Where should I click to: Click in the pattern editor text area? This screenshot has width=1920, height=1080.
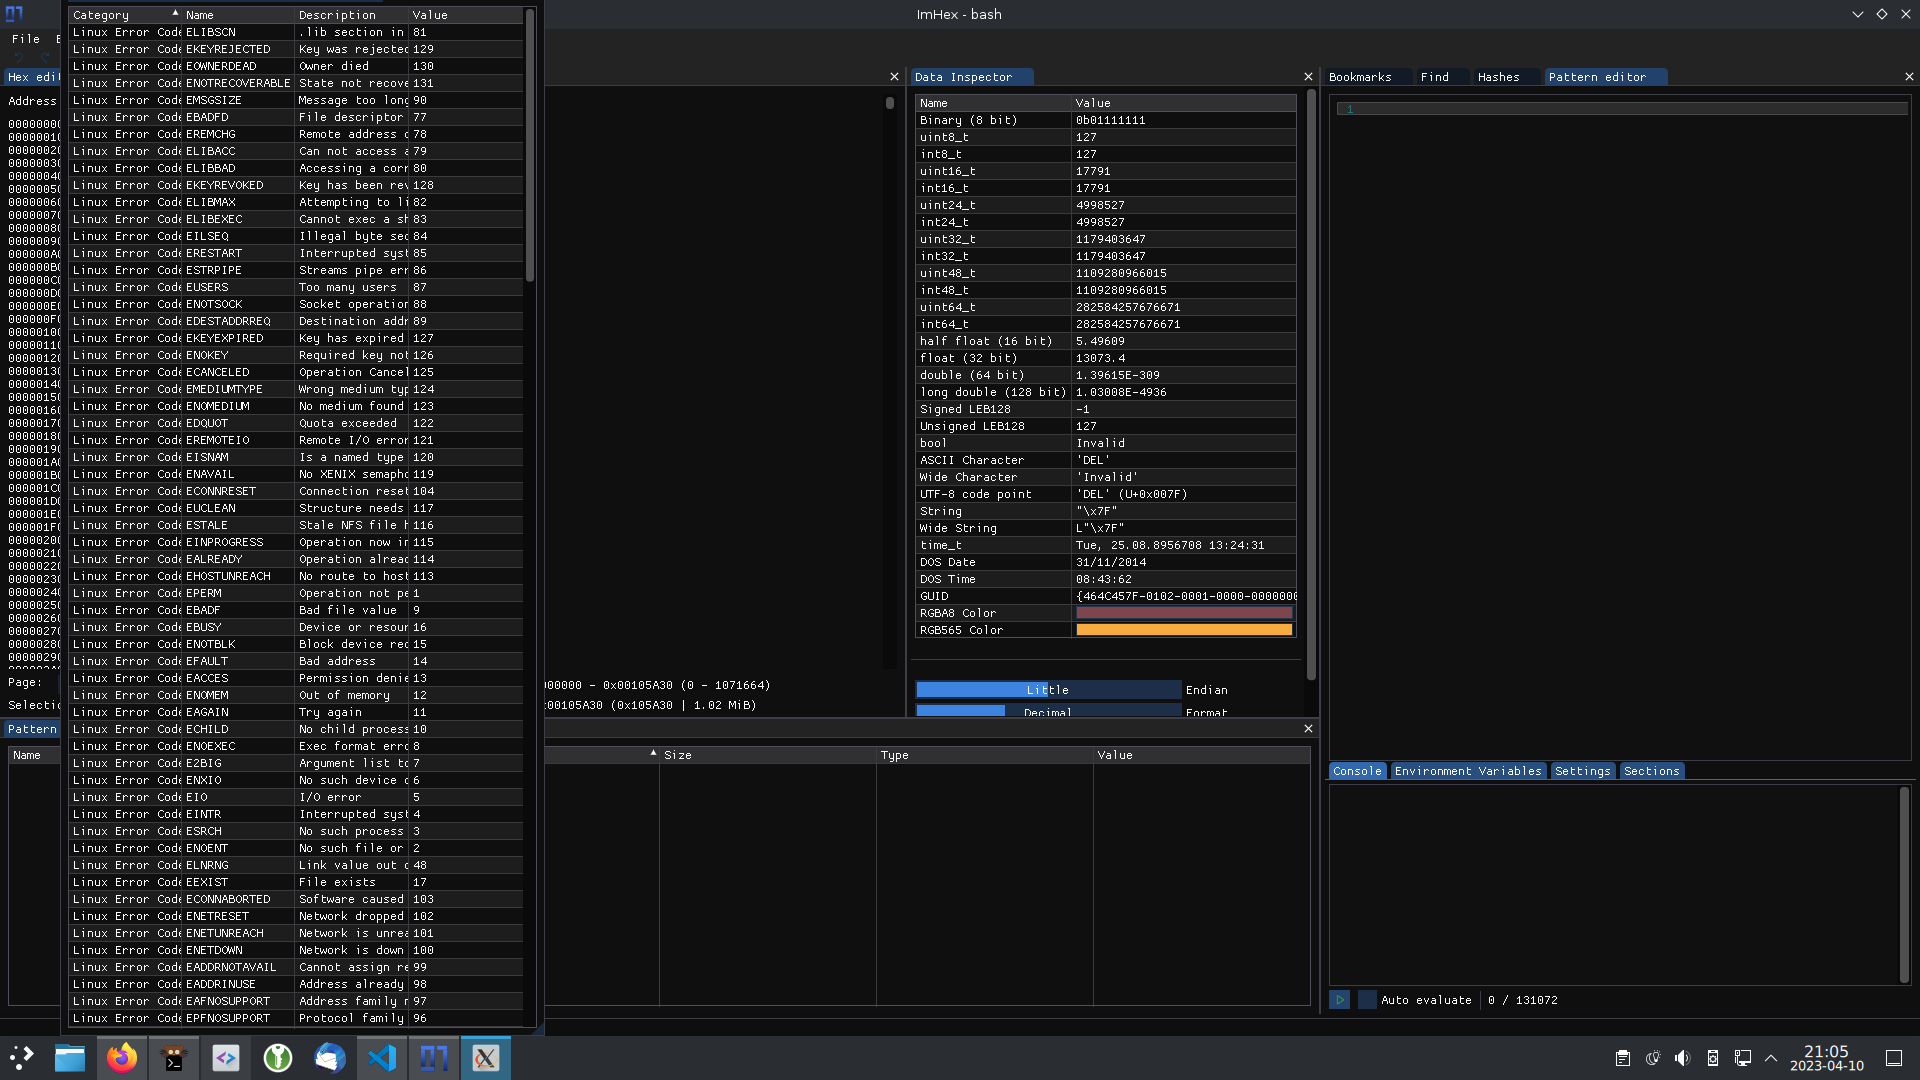pos(1620,400)
